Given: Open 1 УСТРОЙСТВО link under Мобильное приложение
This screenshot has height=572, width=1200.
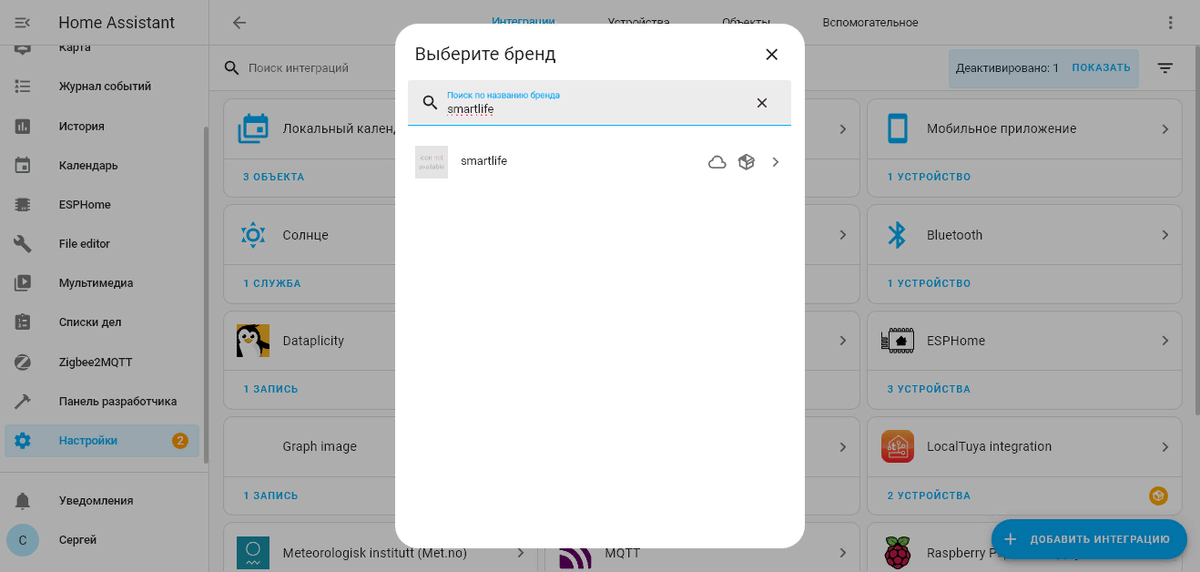Looking at the screenshot, I should tap(929, 177).
